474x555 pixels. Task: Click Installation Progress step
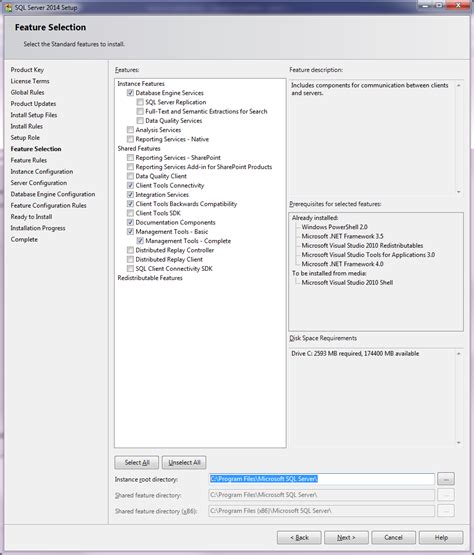[38, 228]
